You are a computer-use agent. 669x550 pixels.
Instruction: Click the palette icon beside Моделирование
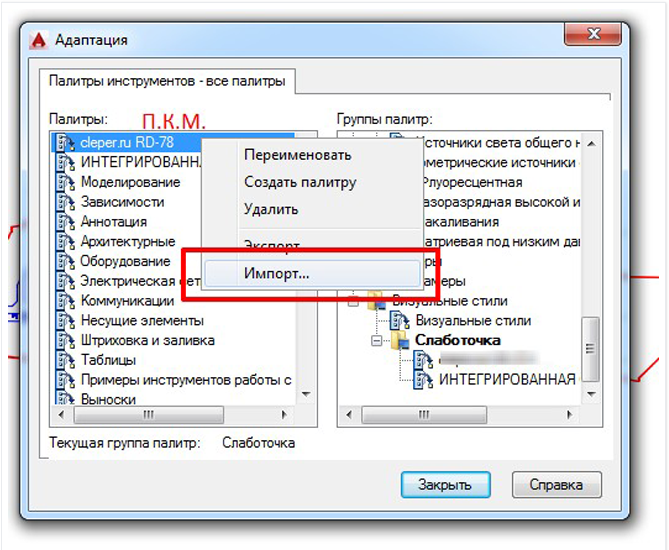tap(67, 182)
